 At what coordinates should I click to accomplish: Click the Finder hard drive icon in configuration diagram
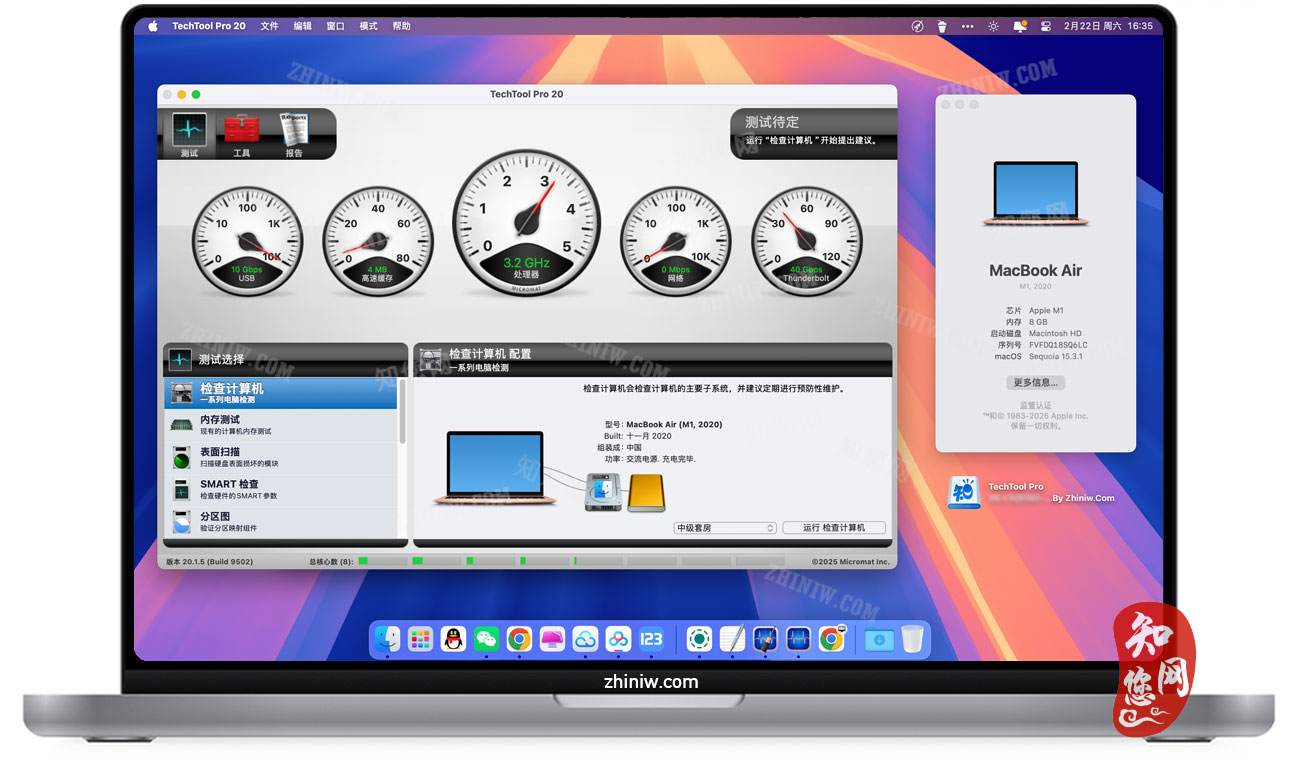(602, 492)
